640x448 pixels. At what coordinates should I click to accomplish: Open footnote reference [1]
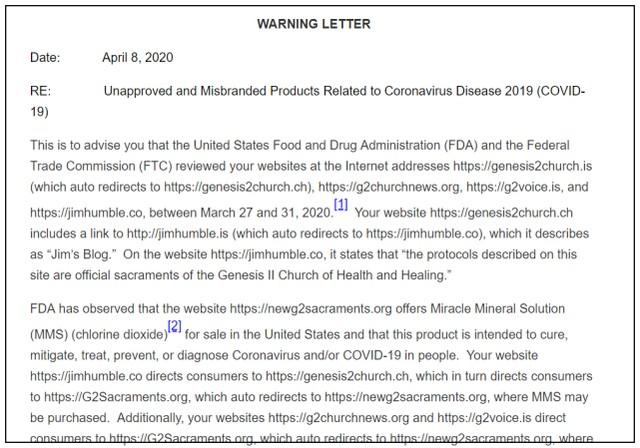point(341,204)
